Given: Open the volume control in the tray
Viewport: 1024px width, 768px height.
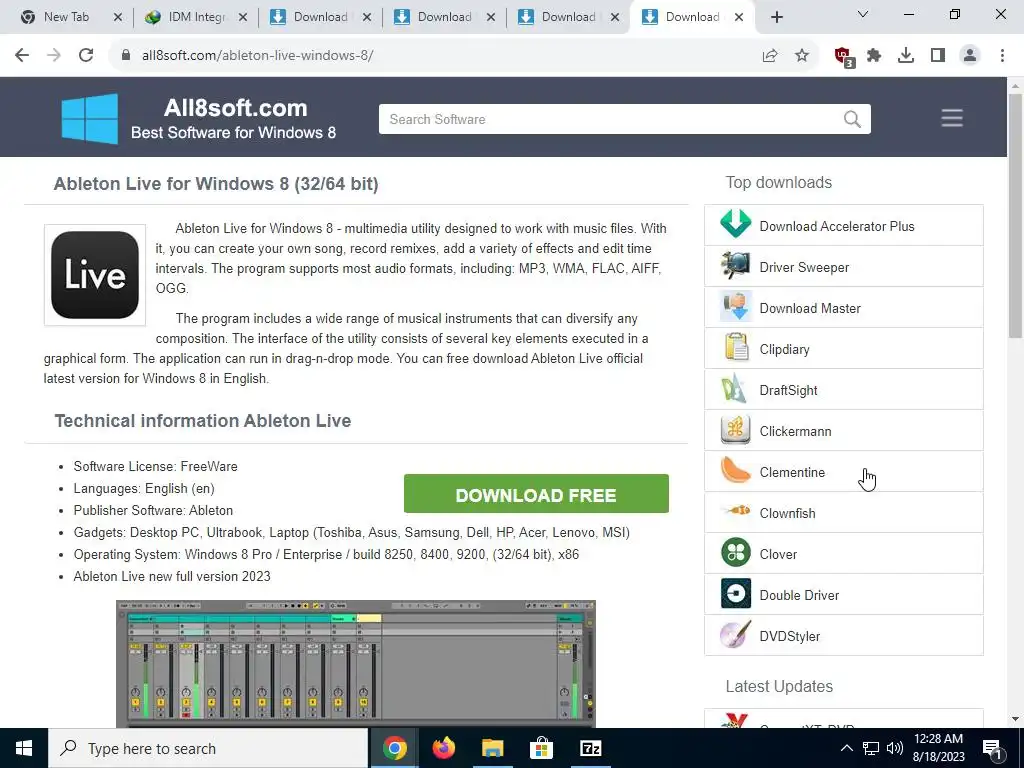Looking at the screenshot, I should [895, 748].
